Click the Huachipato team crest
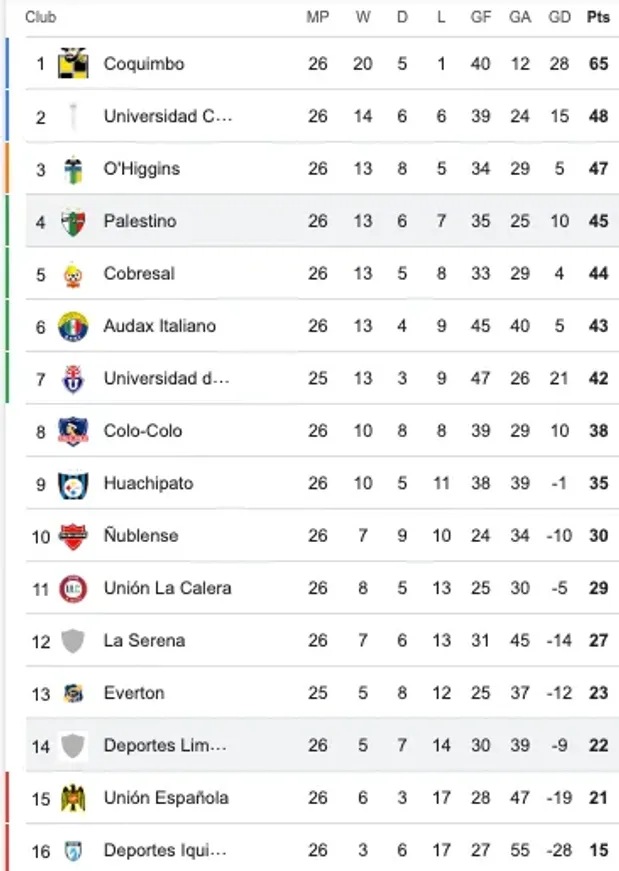 (73, 483)
